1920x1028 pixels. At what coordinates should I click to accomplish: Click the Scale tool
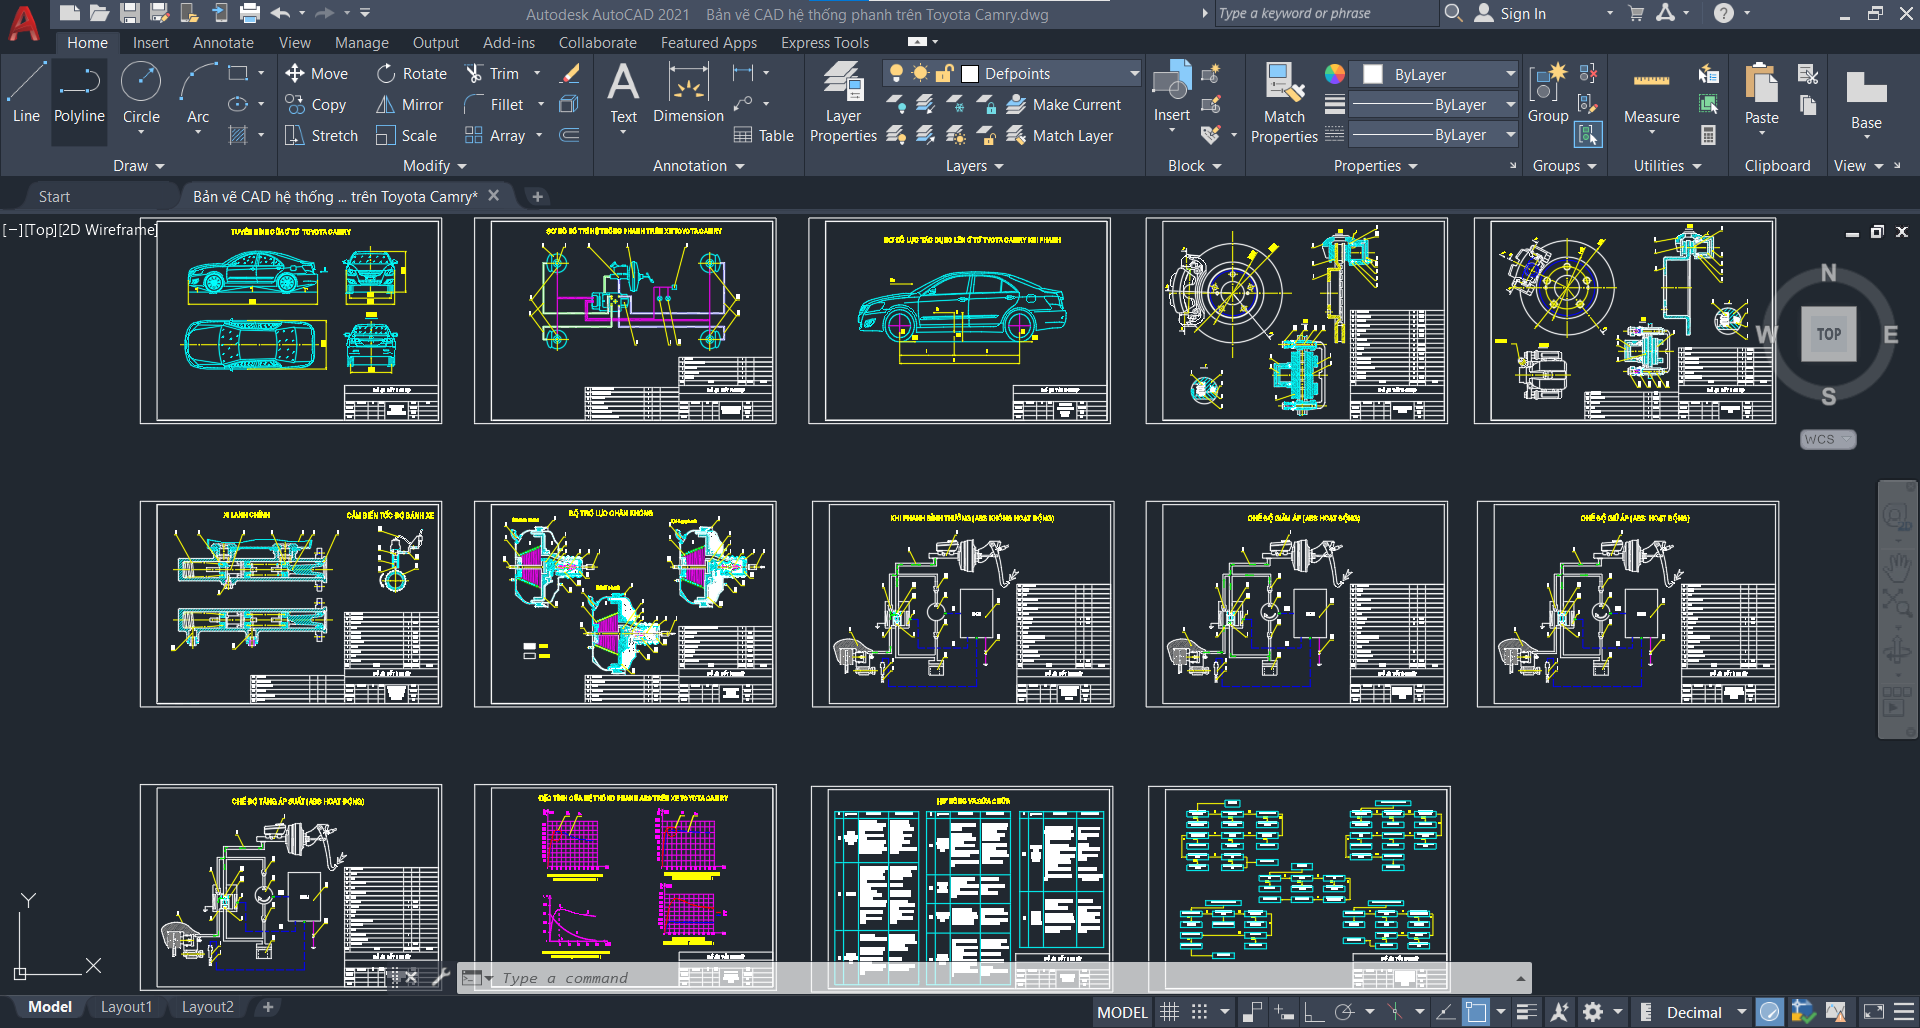tap(406, 135)
